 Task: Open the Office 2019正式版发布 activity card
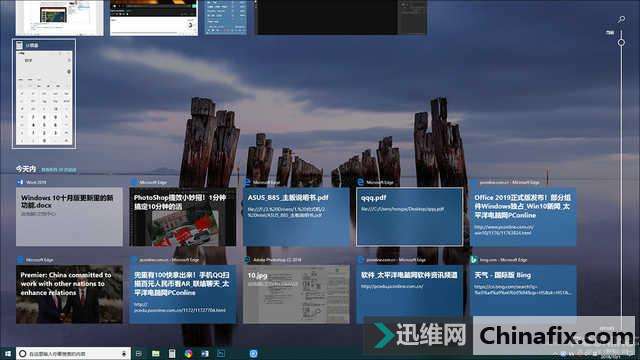(x=523, y=217)
